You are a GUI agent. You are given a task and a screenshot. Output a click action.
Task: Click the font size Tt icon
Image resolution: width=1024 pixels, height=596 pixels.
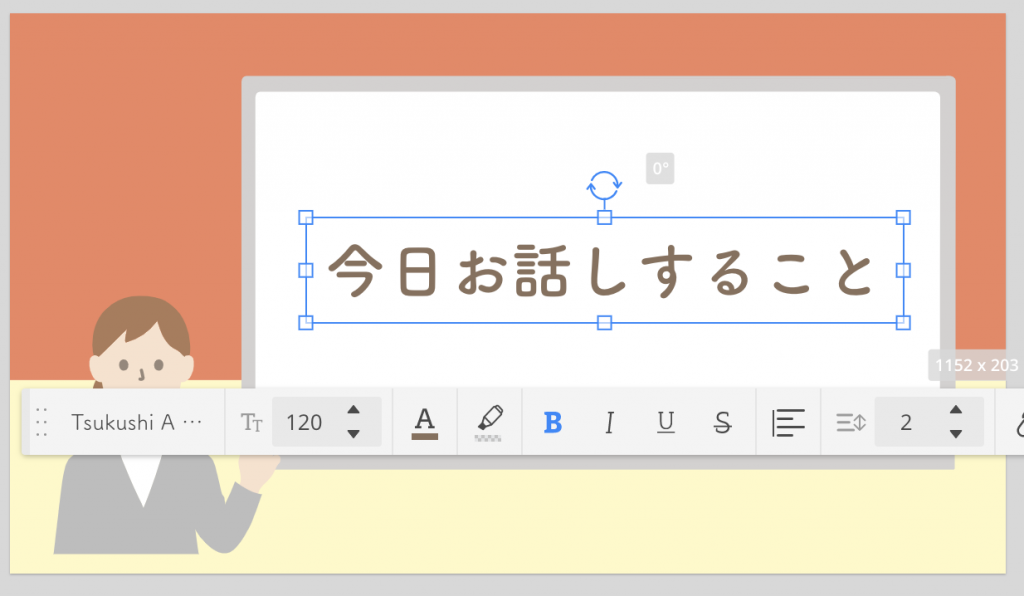click(252, 423)
